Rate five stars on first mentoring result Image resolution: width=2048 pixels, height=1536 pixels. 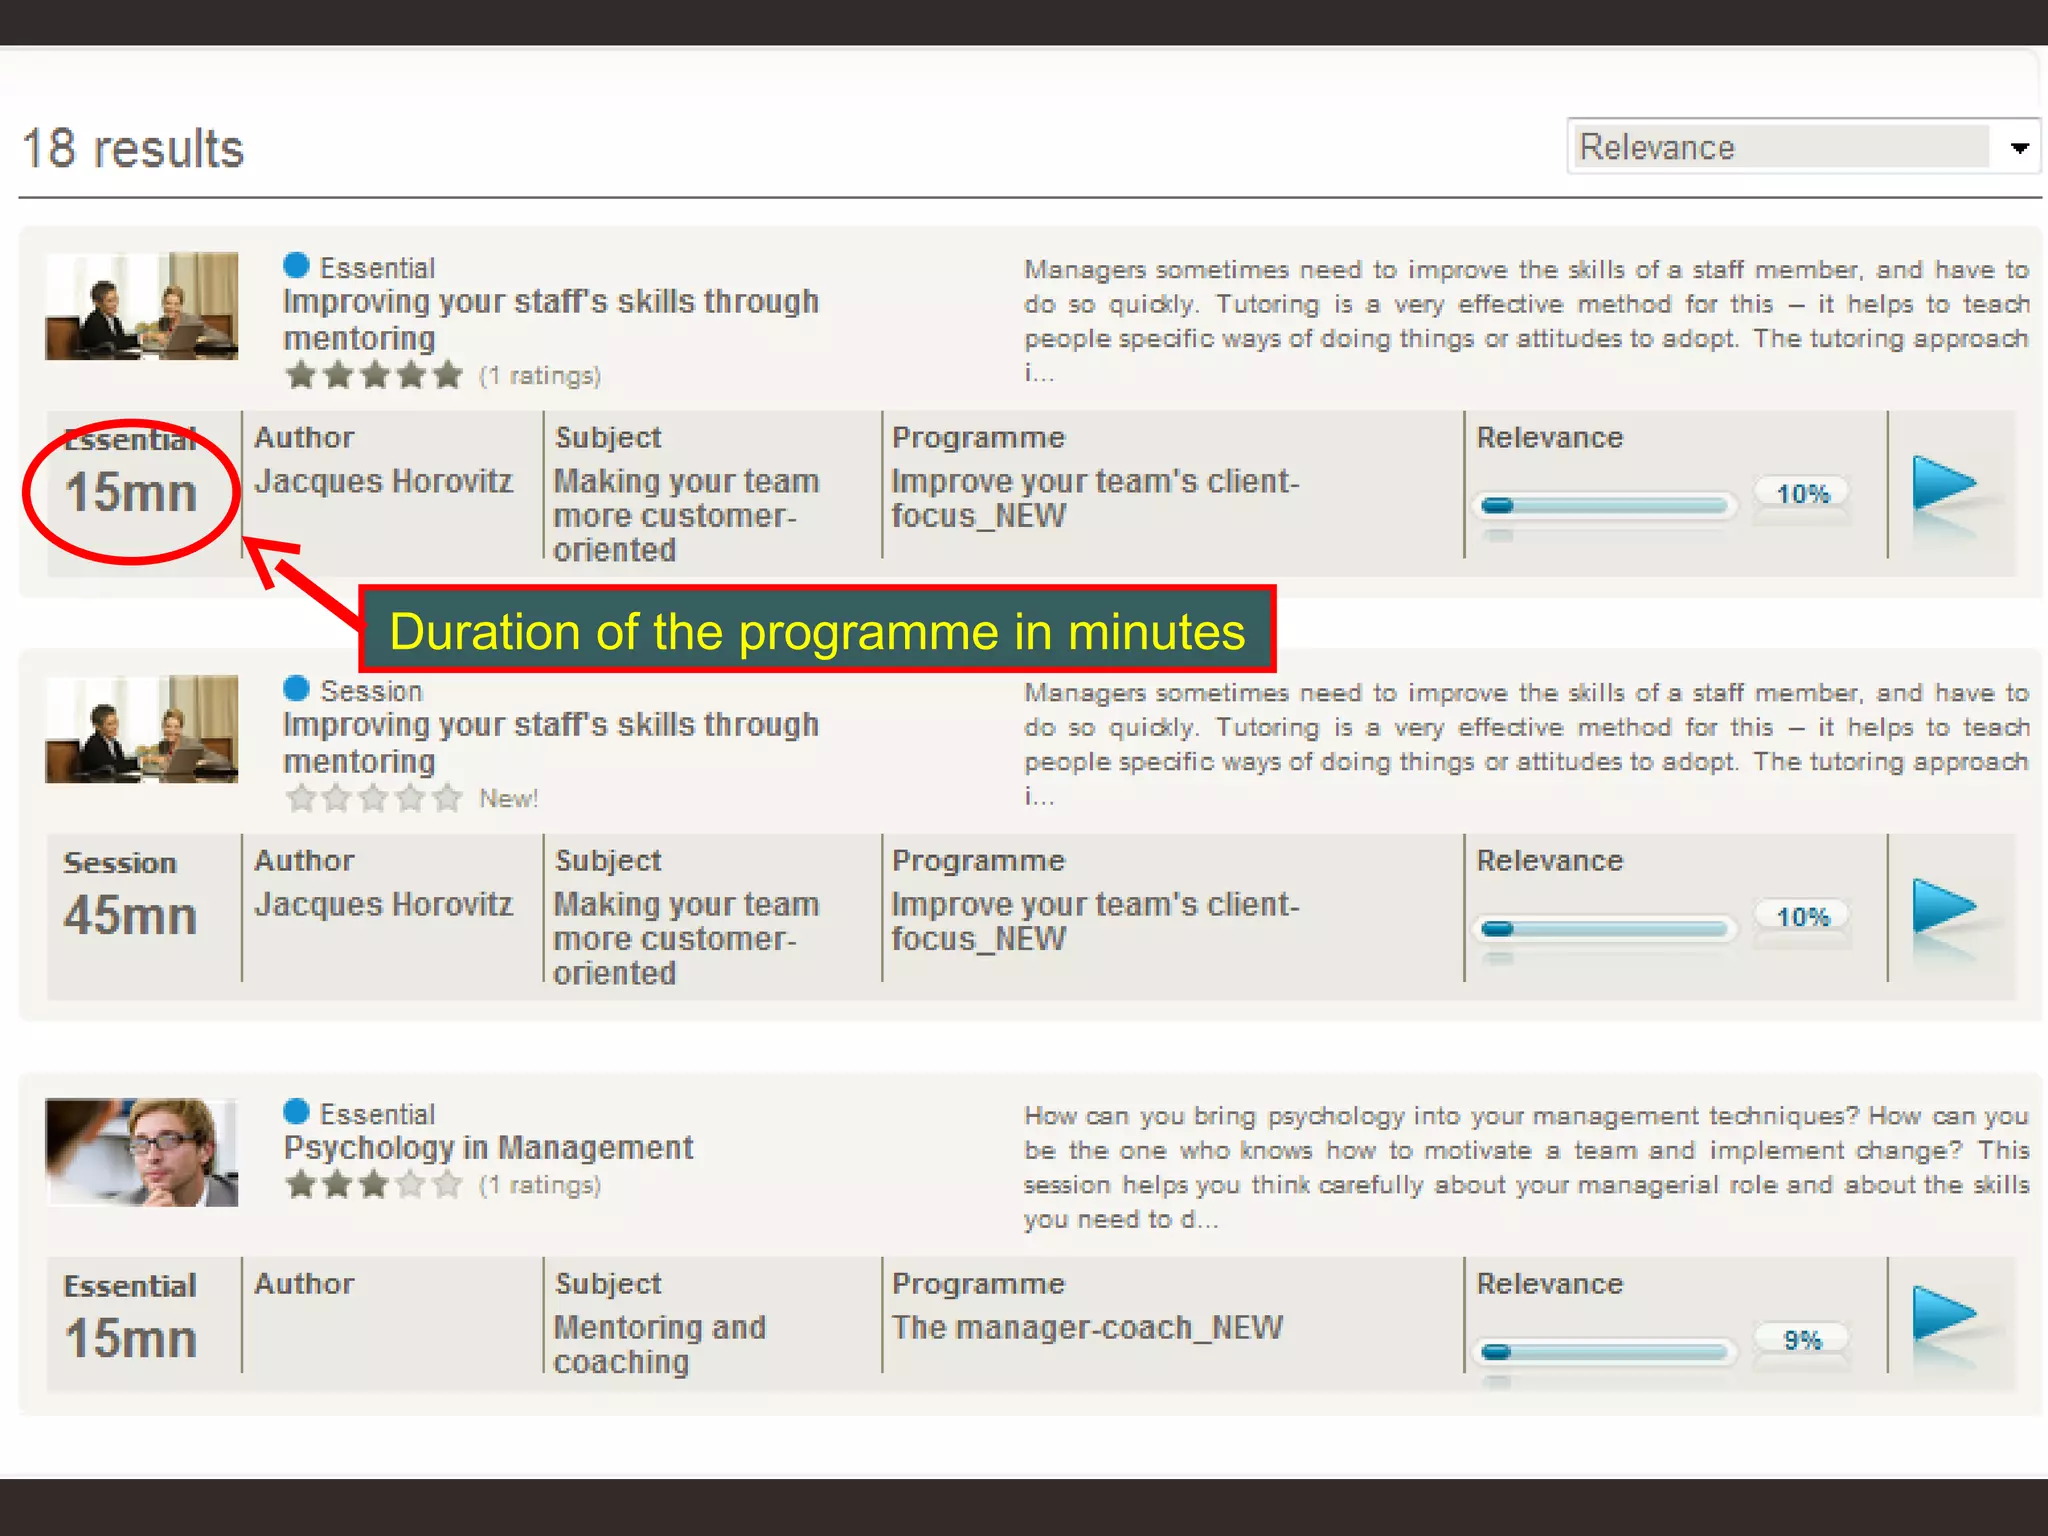(447, 376)
